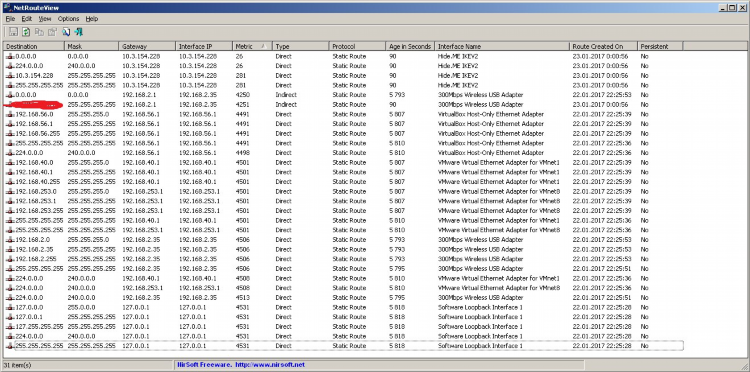This screenshot has width=750, height=372.
Task: Click VMnet8 adapter name in 192.168.253.1 row
Action: (499, 201)
